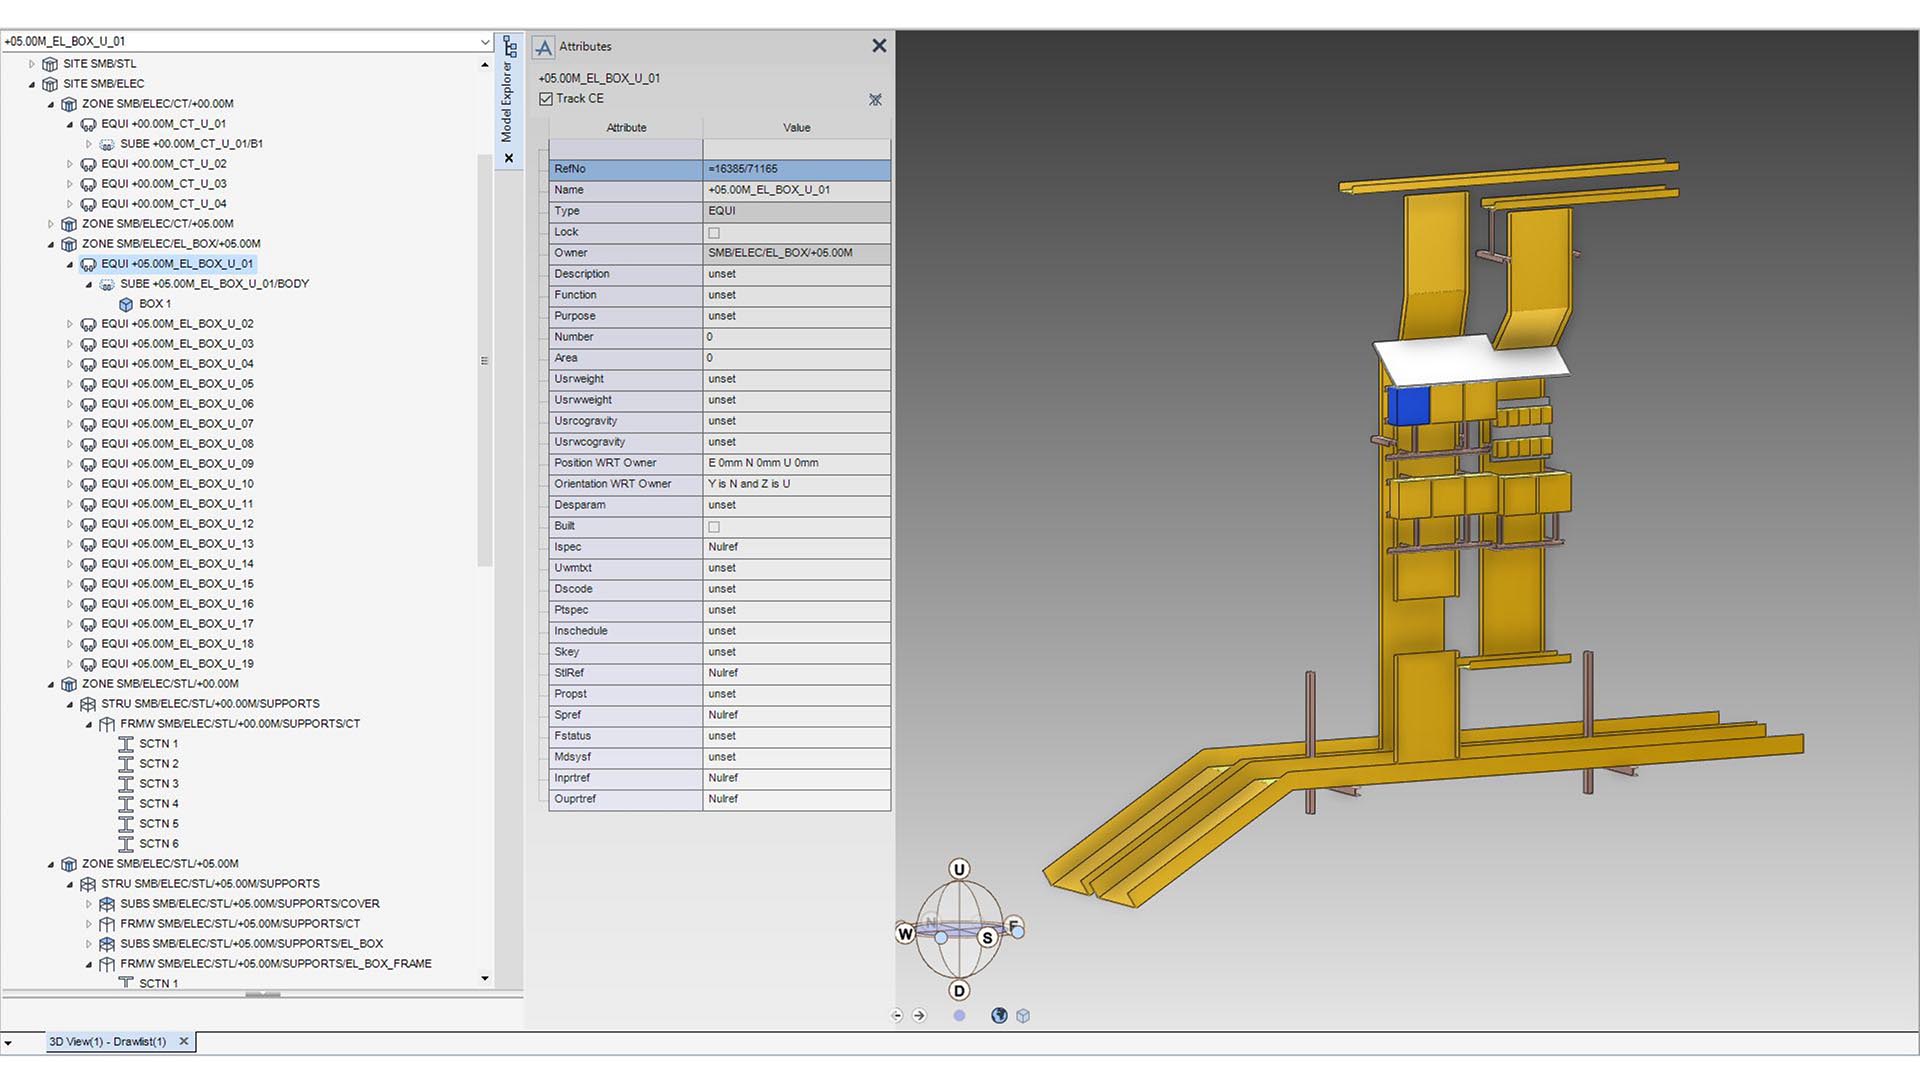Uncheck the Track CE checkbox

click(545, 98)
